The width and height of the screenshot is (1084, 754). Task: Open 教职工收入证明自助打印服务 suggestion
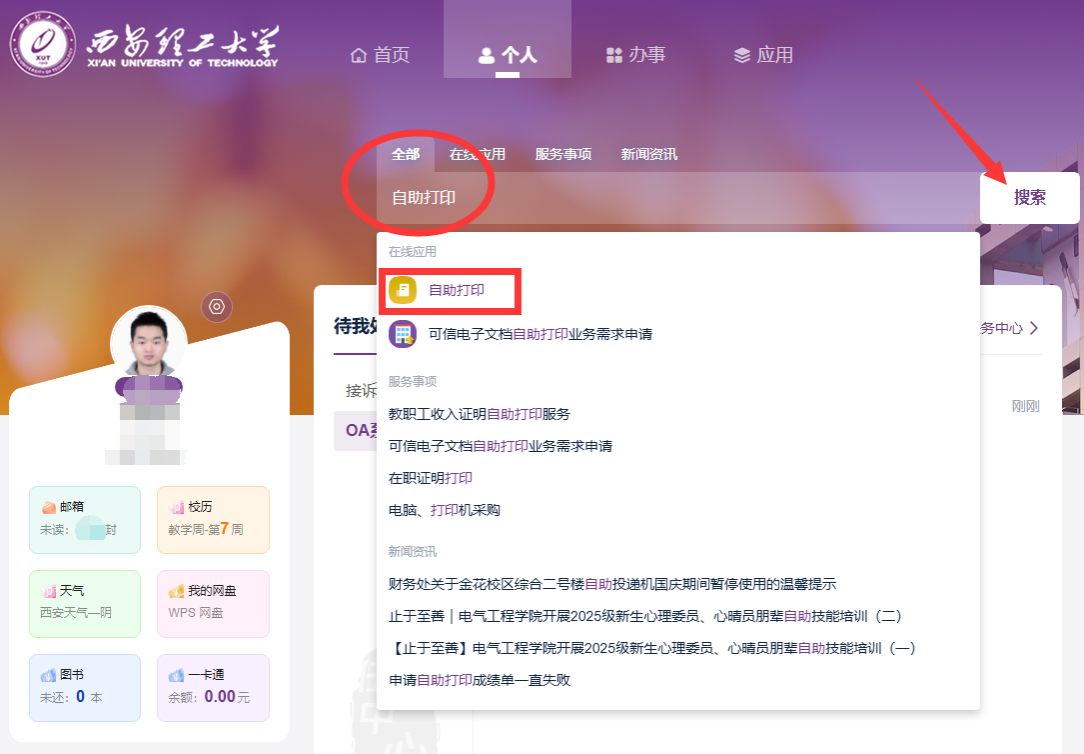[479, 413]
